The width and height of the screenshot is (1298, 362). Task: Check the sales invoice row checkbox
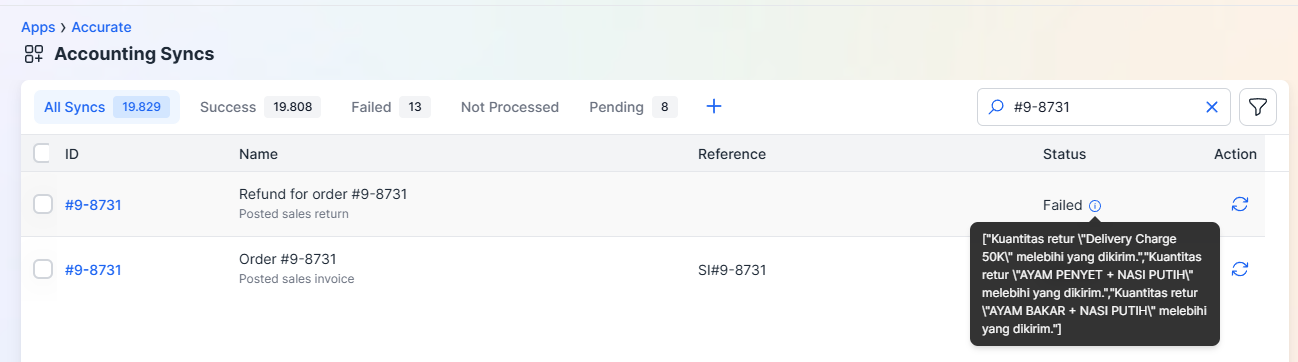pyautogui.click(x=43, y=269)
